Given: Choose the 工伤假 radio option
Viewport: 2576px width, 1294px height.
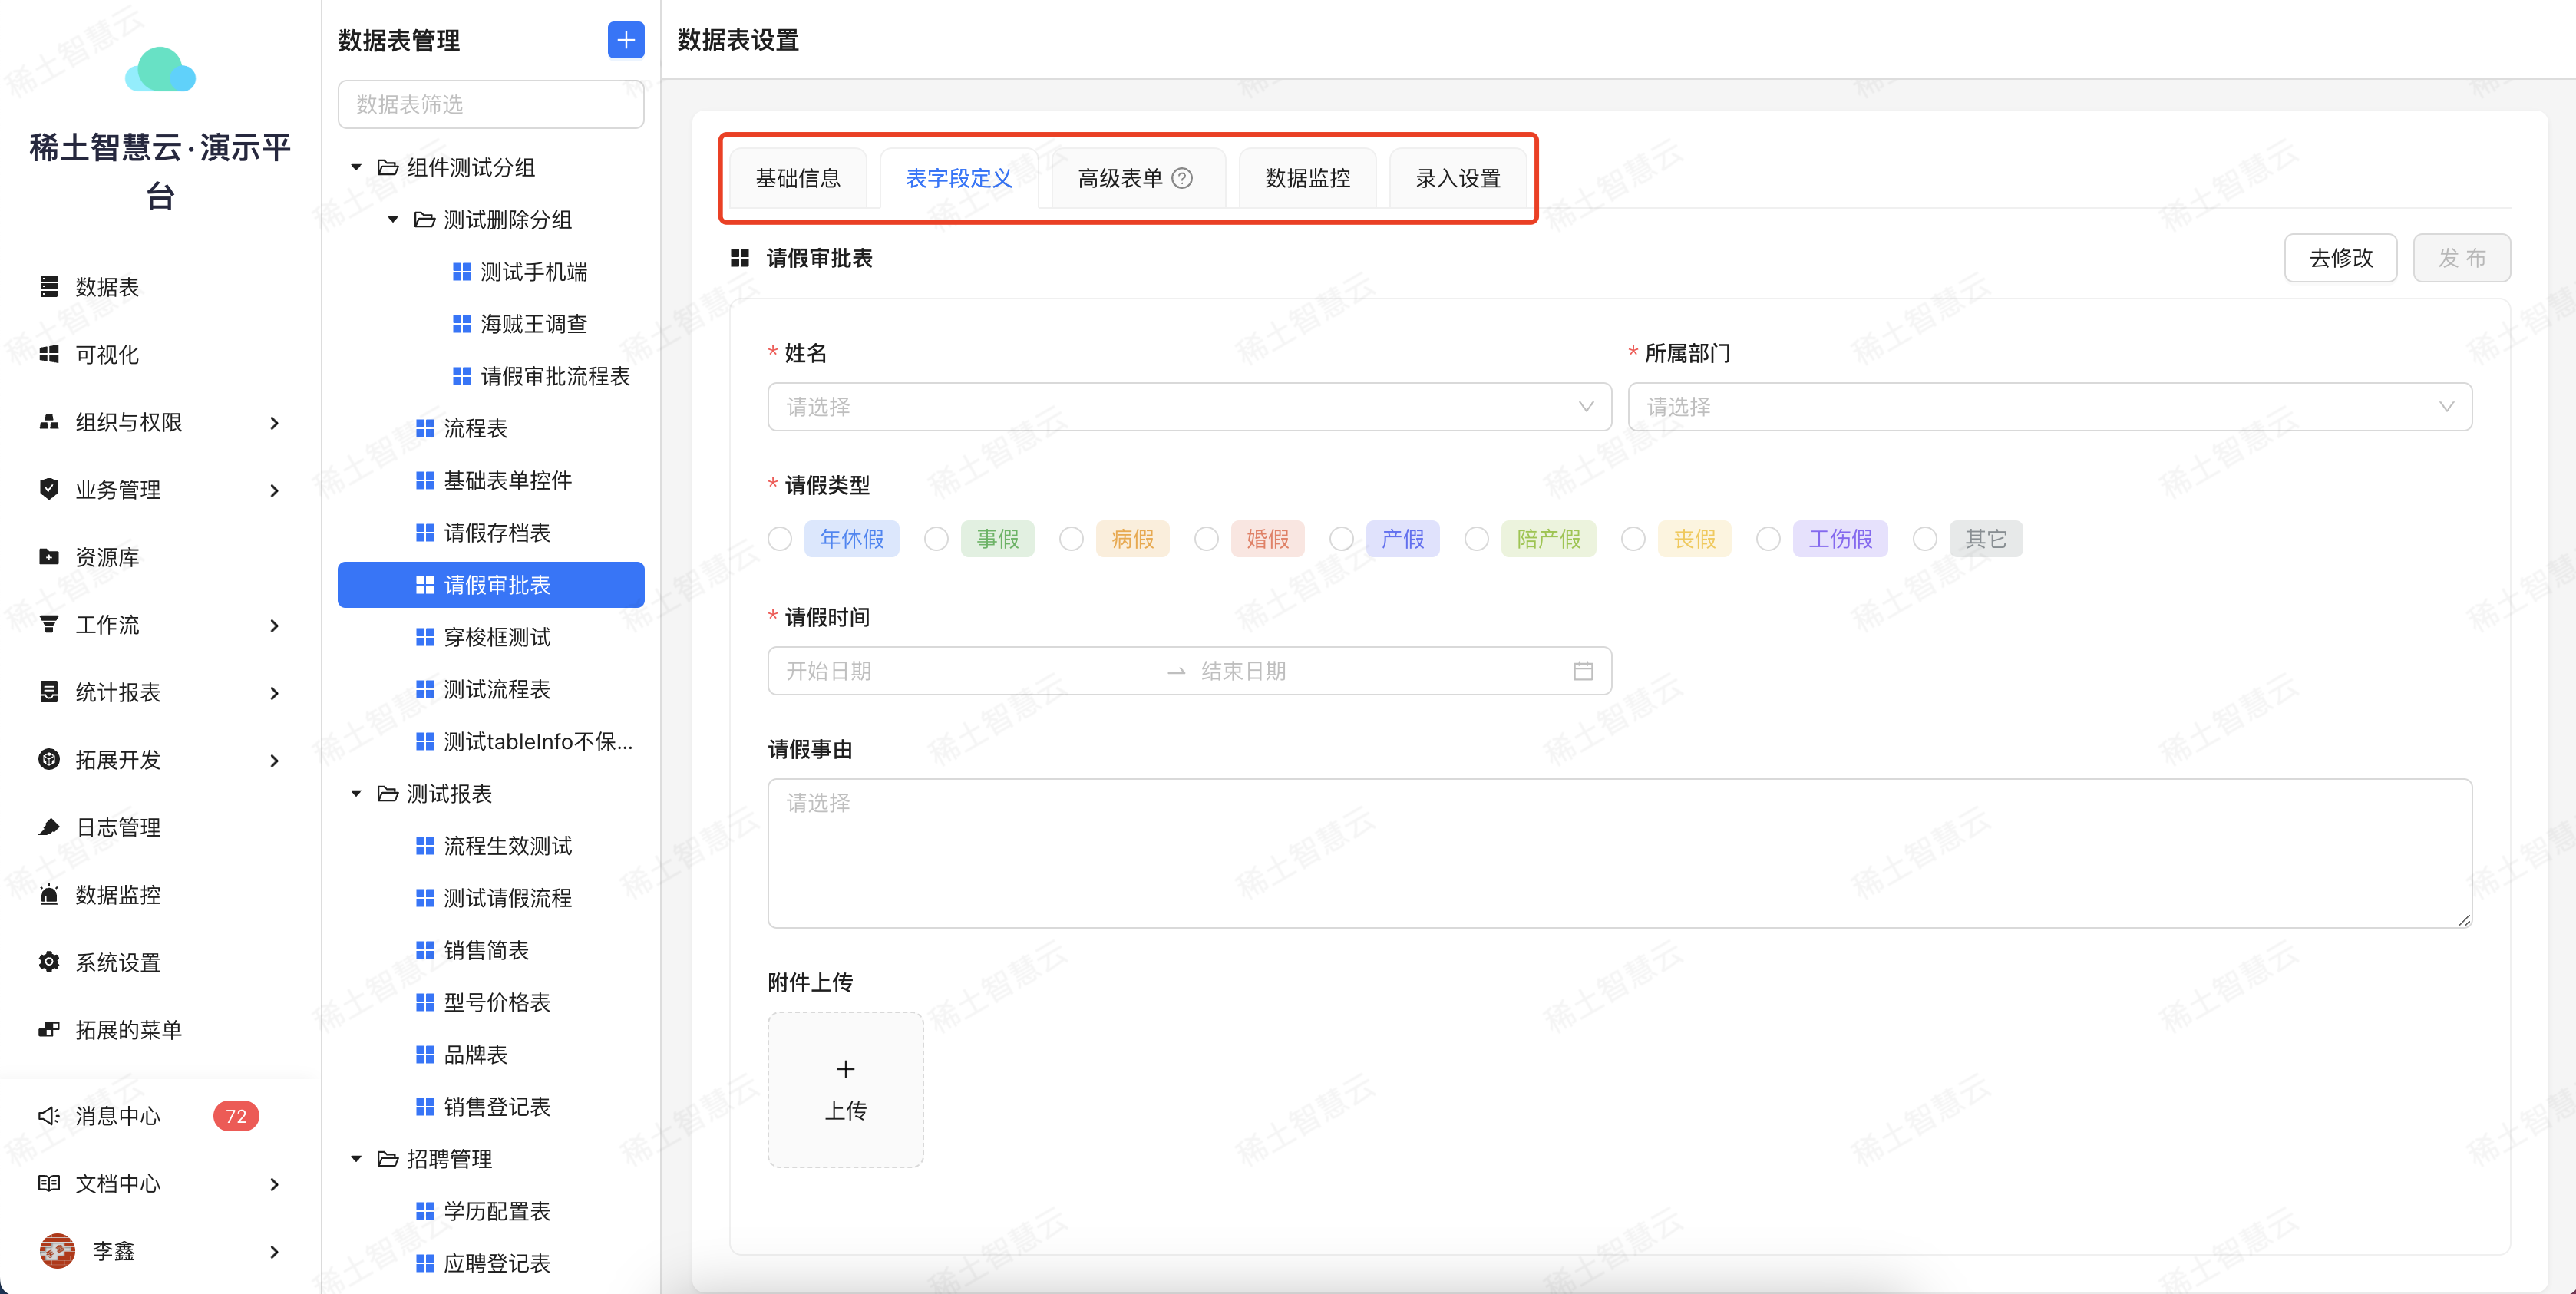Looking at the screenshot, I should (x=1768, y=539).
